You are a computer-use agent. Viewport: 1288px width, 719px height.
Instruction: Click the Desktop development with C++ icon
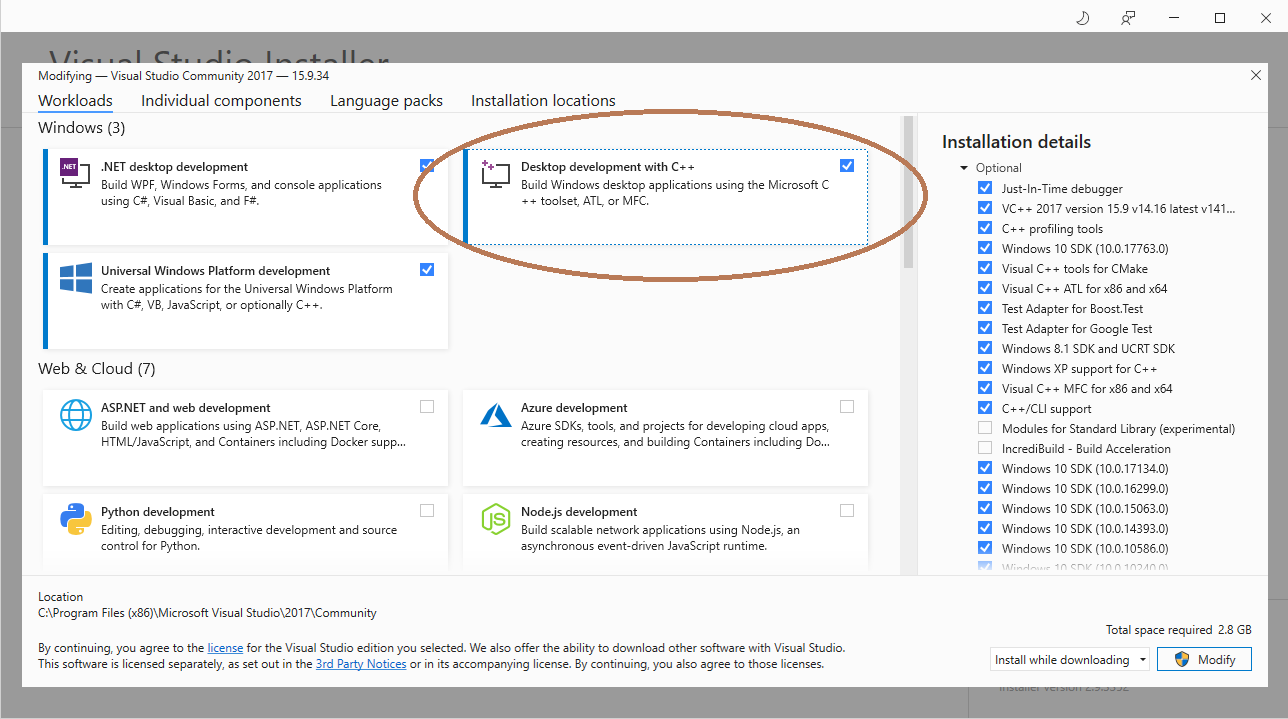tap(496, 174)
